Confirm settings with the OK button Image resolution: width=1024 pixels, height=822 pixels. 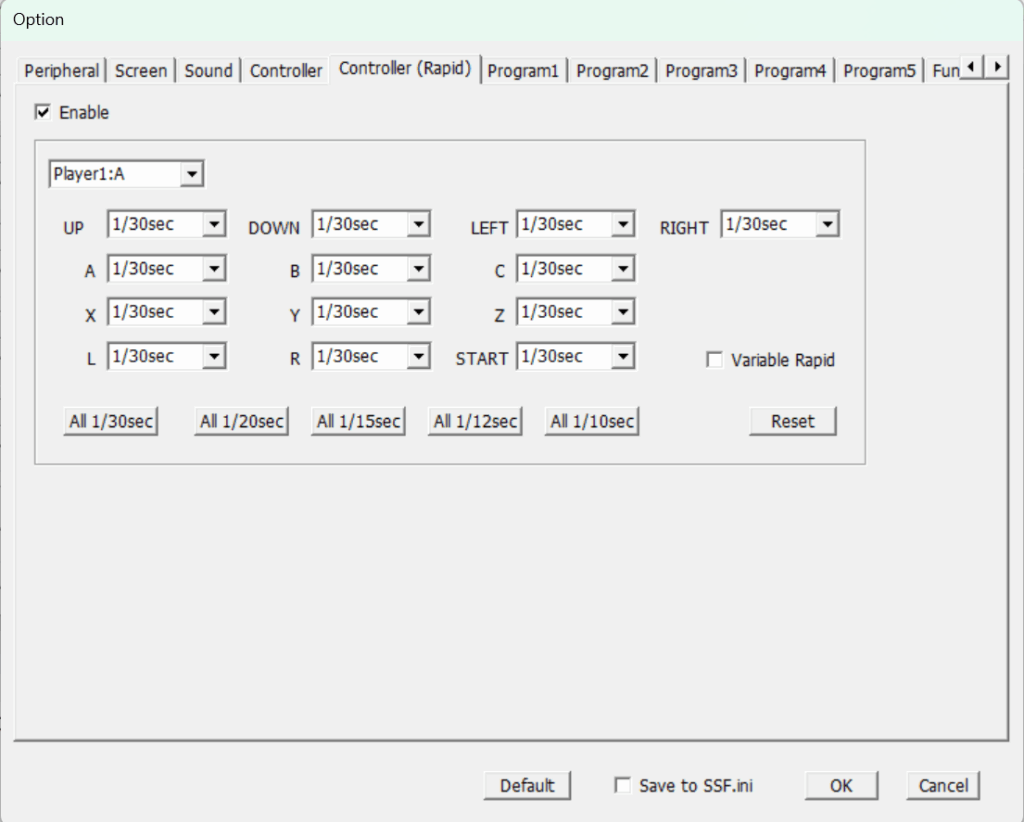point(841,785)
